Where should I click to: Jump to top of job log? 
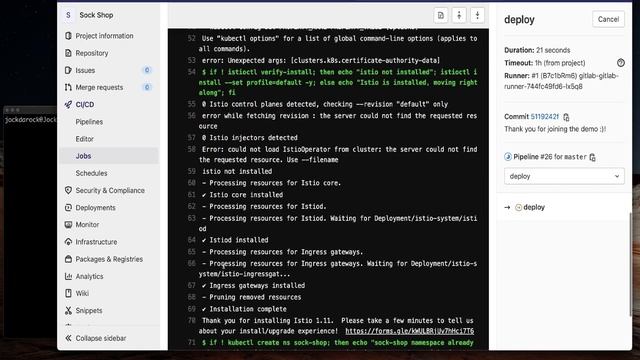459,16
